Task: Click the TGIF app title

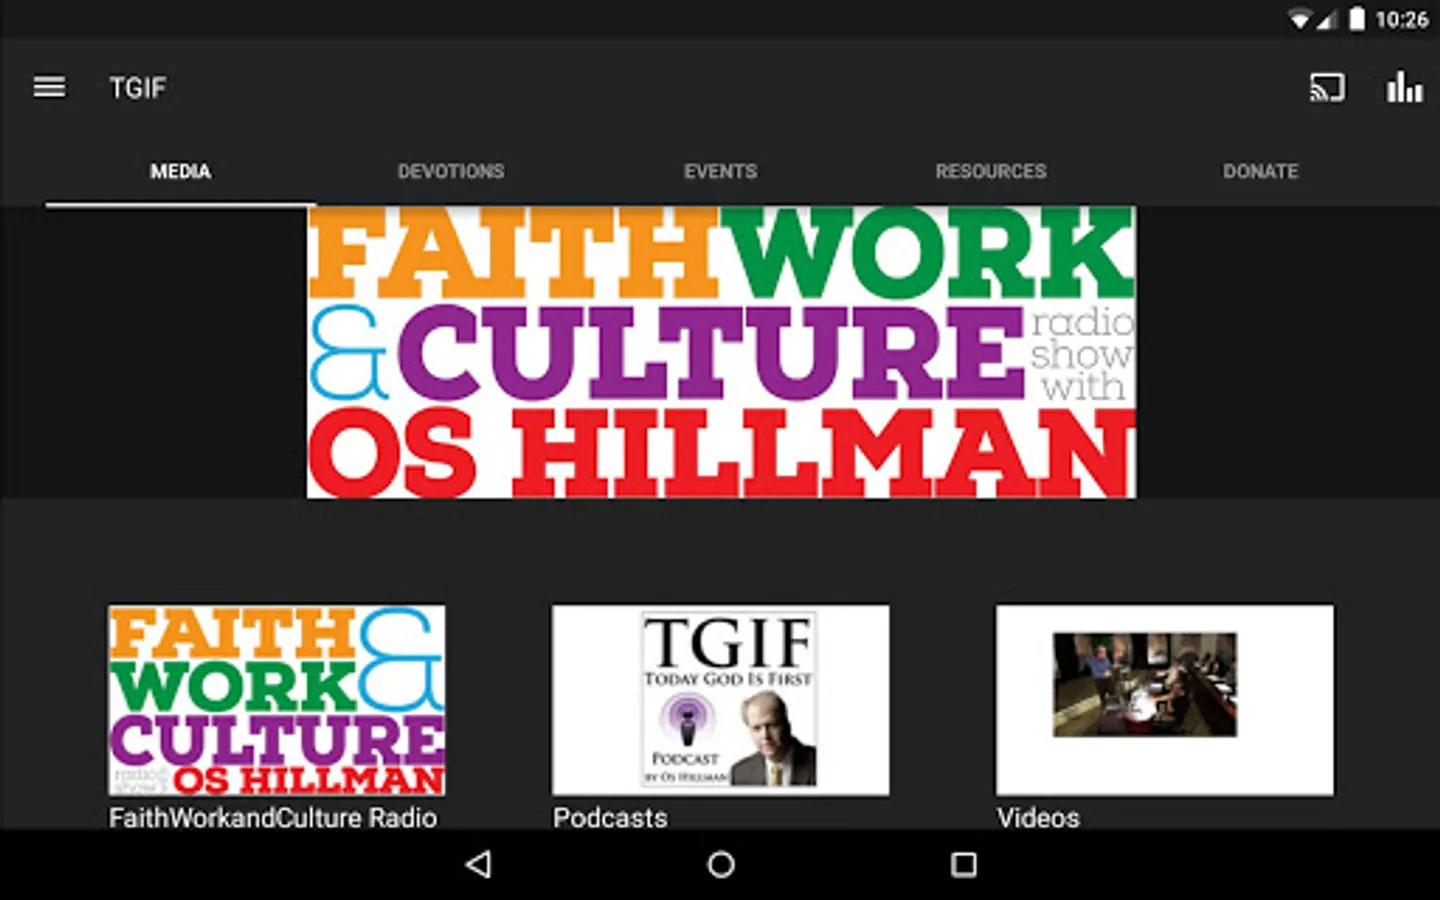Action: point(137,88)
